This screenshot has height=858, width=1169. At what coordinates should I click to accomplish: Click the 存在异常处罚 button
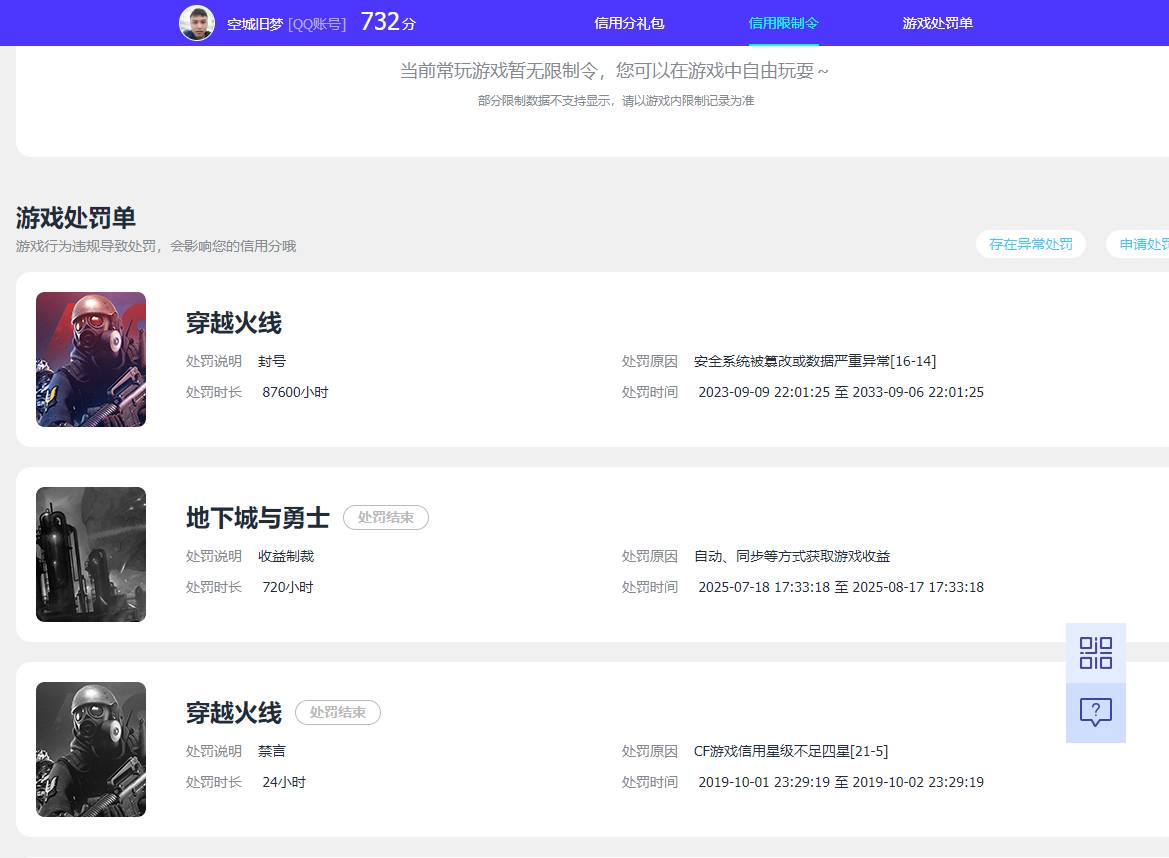(x=1031, y=244)
